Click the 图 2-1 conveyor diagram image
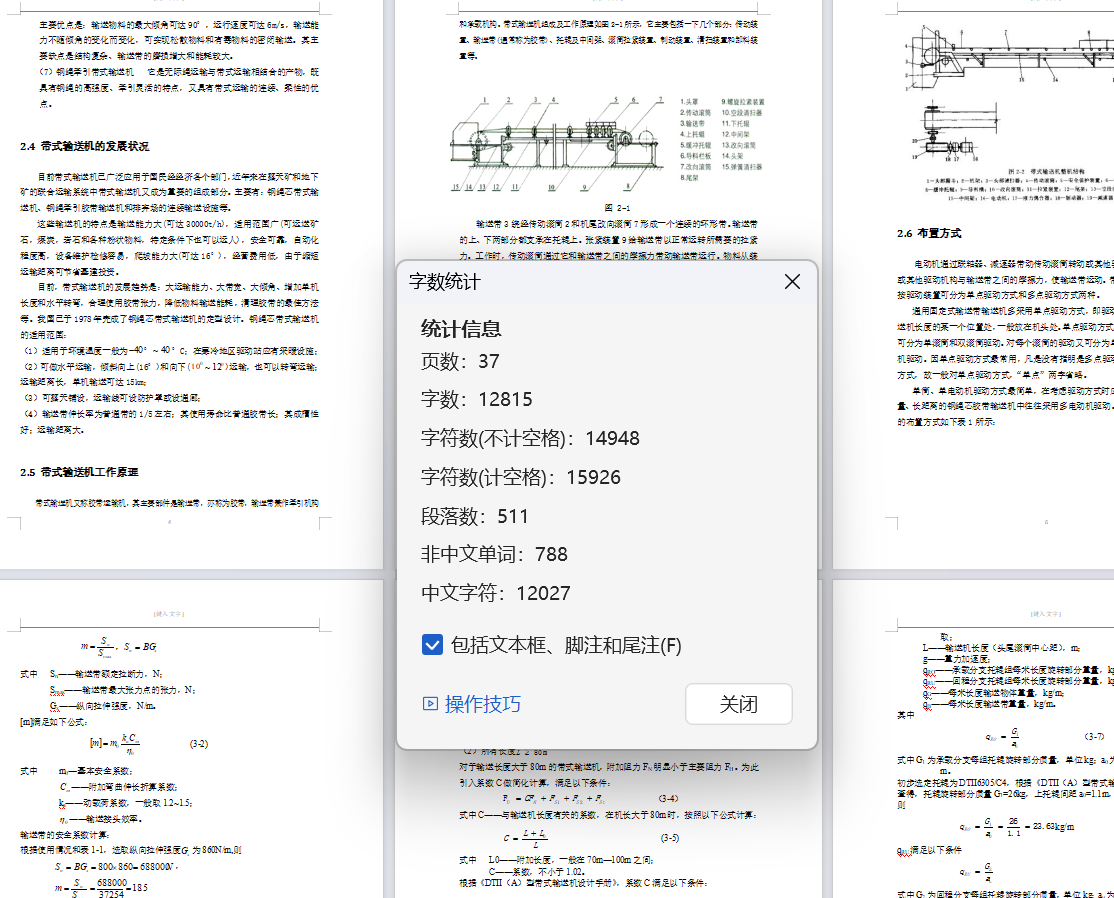Screen dimensions: 1114x898 pos(608,145)
